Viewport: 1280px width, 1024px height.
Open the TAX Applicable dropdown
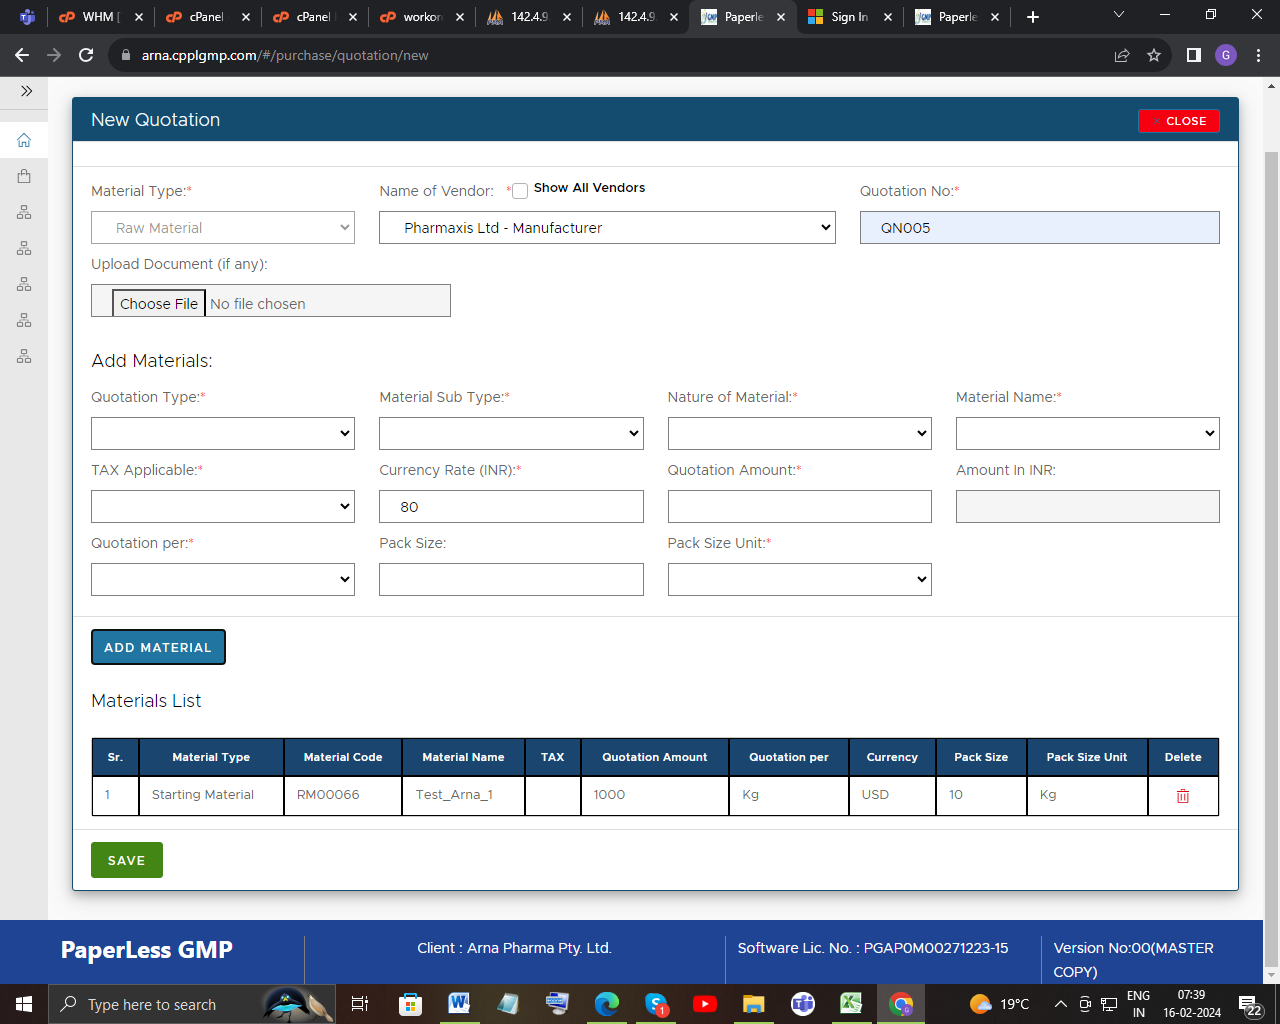pos(223,507)
